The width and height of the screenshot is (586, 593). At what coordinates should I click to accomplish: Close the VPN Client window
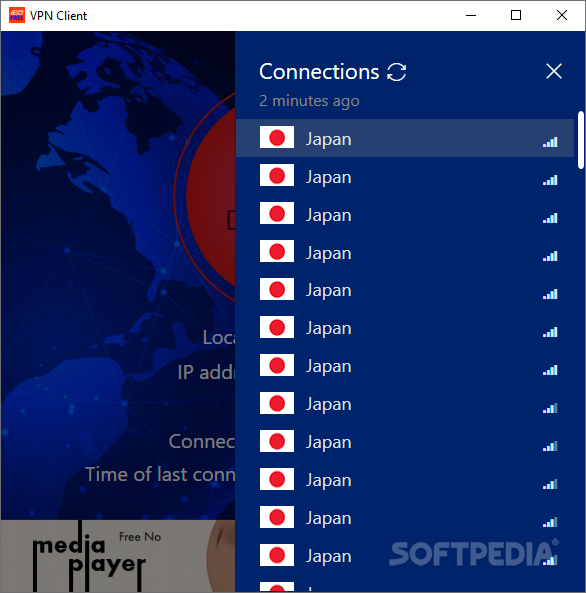[562, 16]
